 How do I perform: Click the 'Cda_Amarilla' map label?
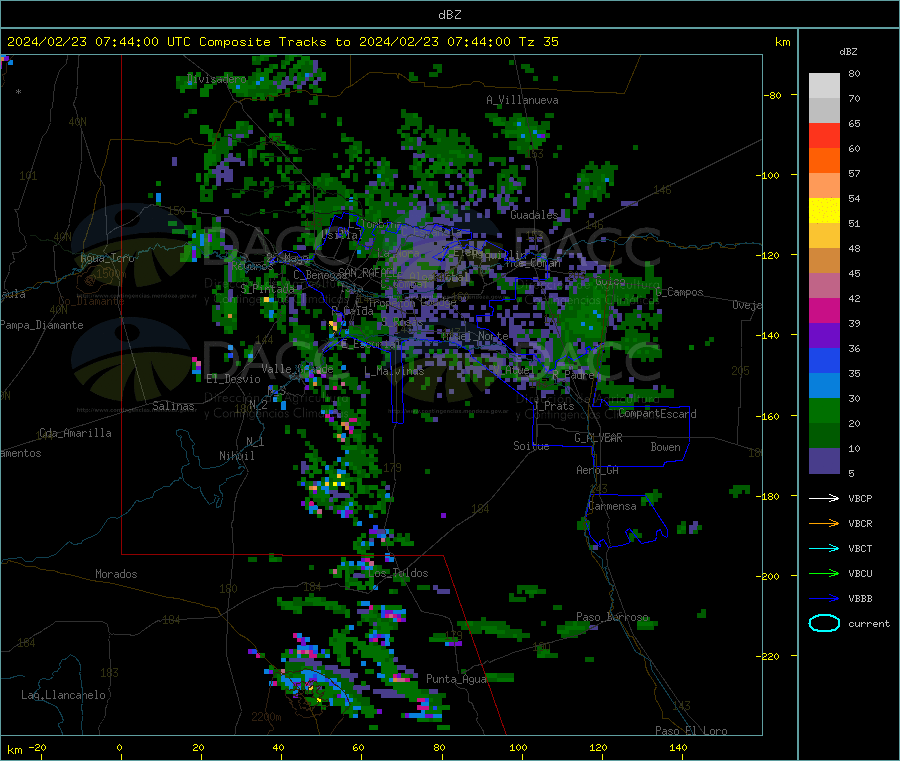click(x=75, y=433)
